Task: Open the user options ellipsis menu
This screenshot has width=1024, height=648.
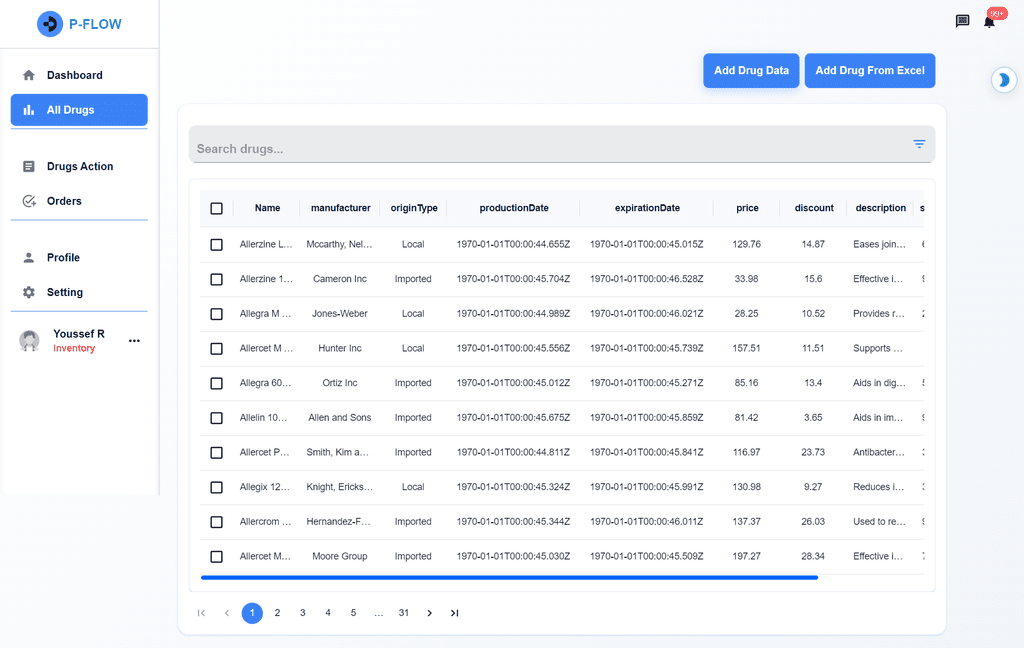Action: (135, 341)
